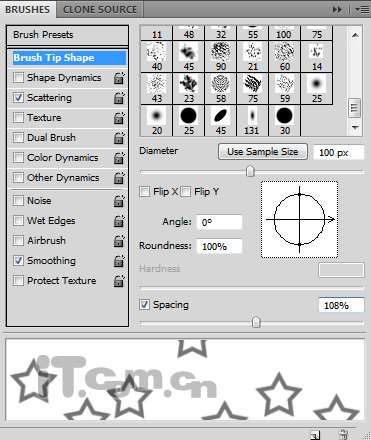Click the Spacing slider handle

(x=256, y=322)
